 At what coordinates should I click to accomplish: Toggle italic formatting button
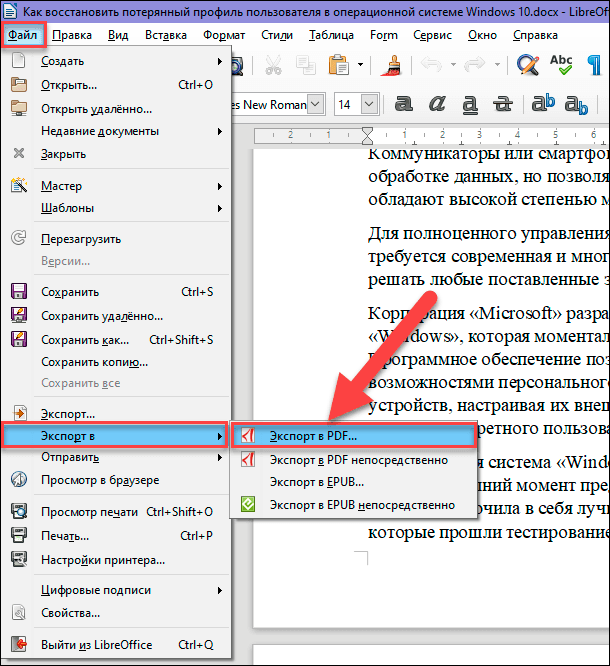[437, 104]
